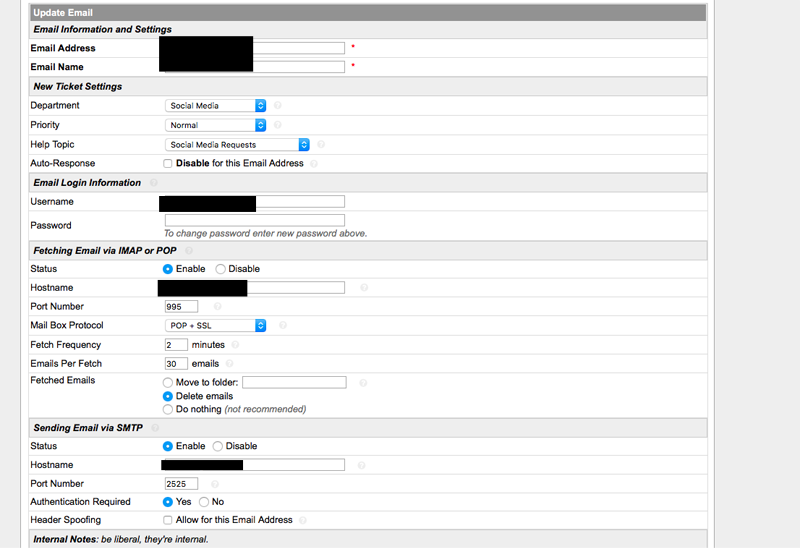
Task: Open the Department dropdown showing Social Media
Action: point(215,106)
